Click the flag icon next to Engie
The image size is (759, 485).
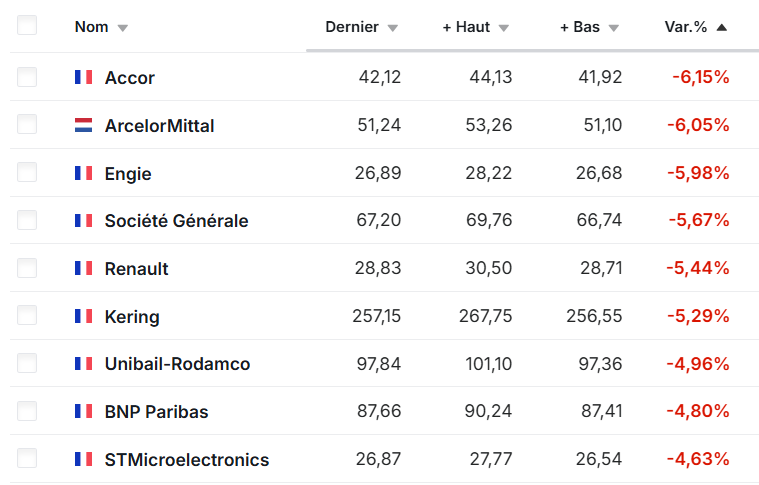tap(83, 173)
